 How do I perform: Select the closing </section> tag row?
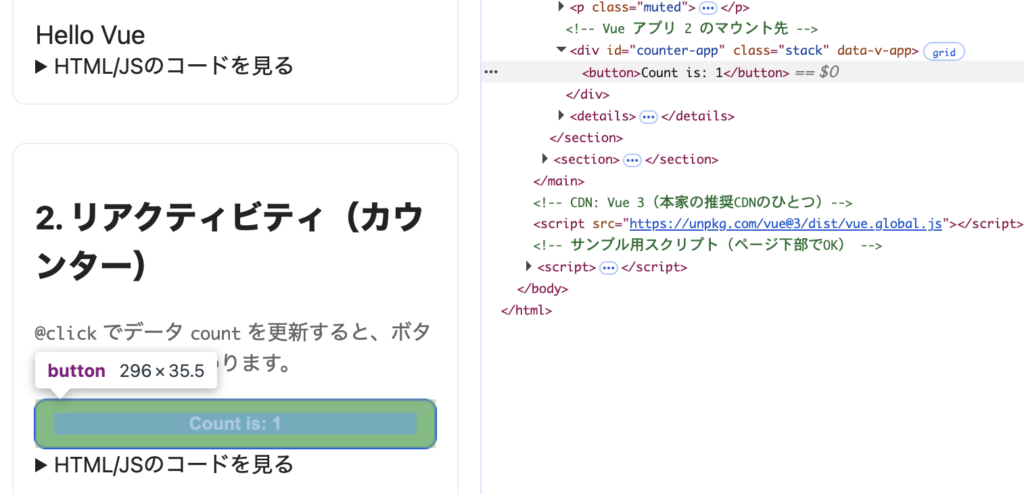tap(586, 138)
